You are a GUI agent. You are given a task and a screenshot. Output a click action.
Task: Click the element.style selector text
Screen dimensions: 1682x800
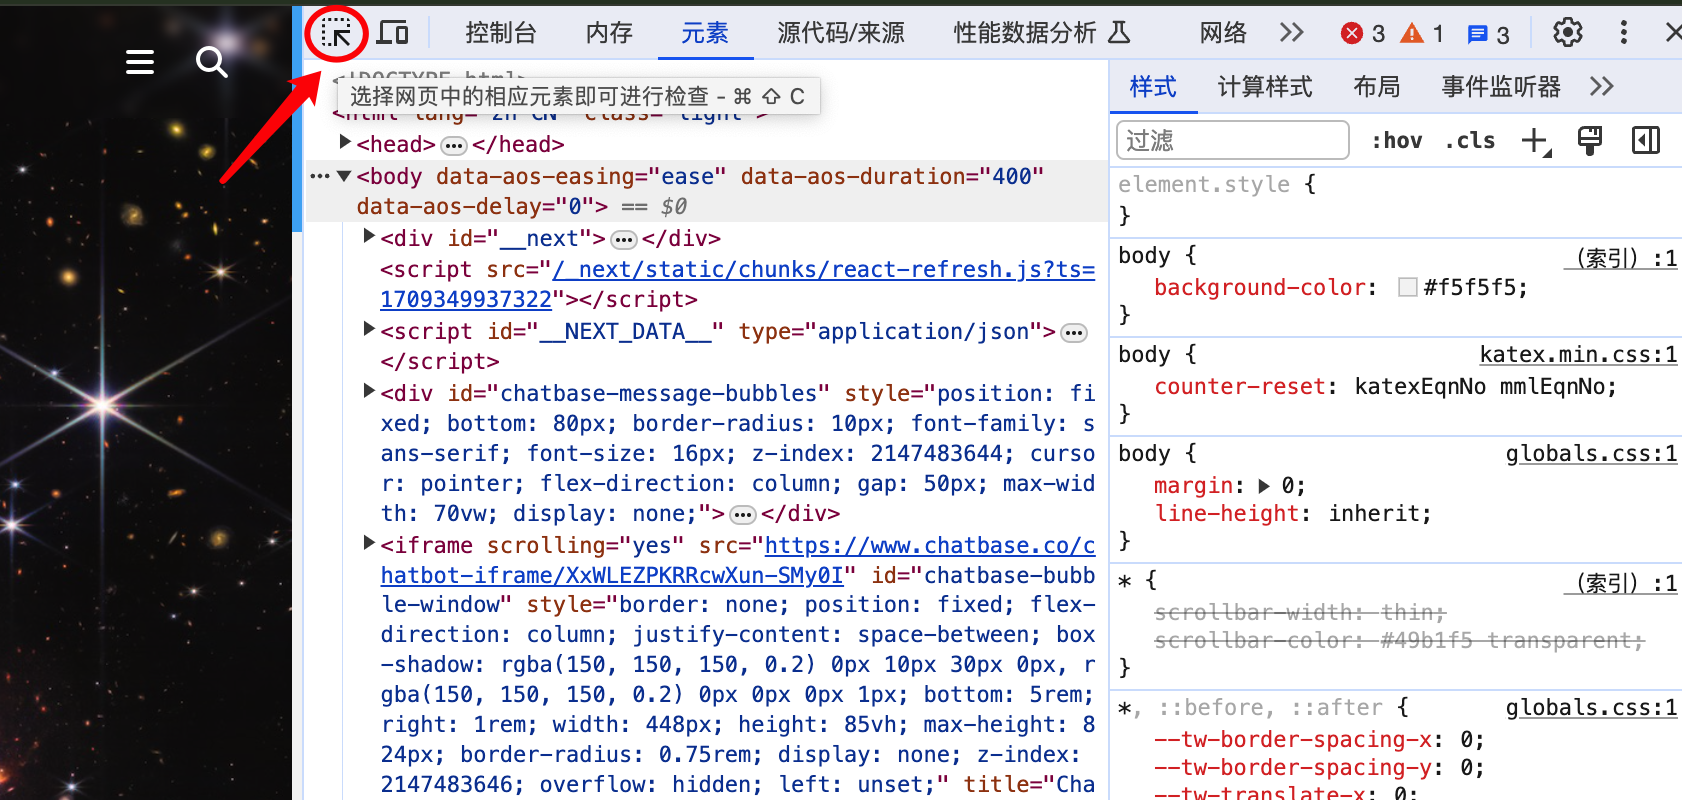coord(1204,184)
